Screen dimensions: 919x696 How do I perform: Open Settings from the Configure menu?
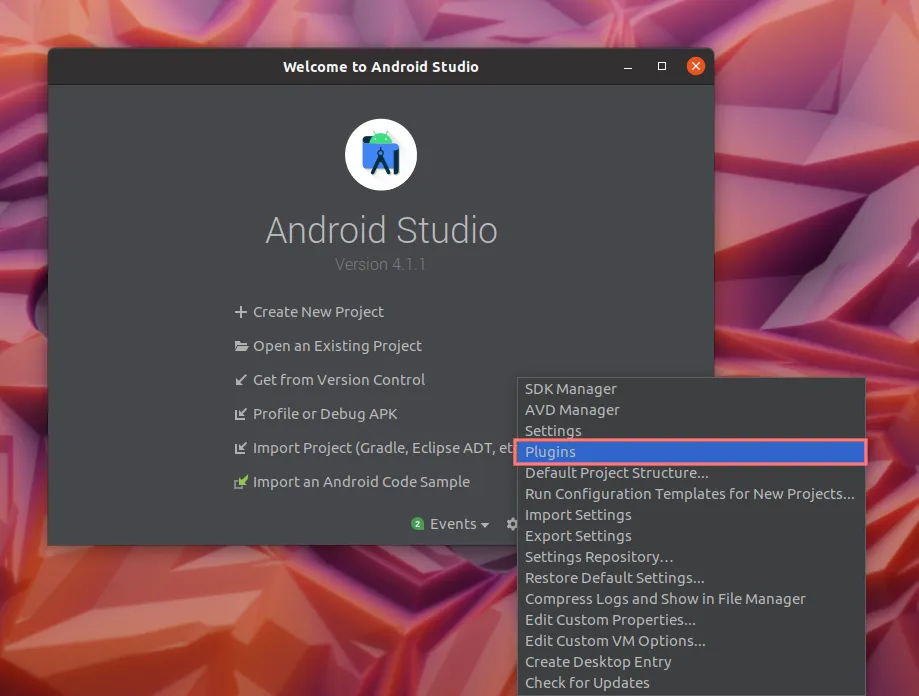click(x=691, y=431)
